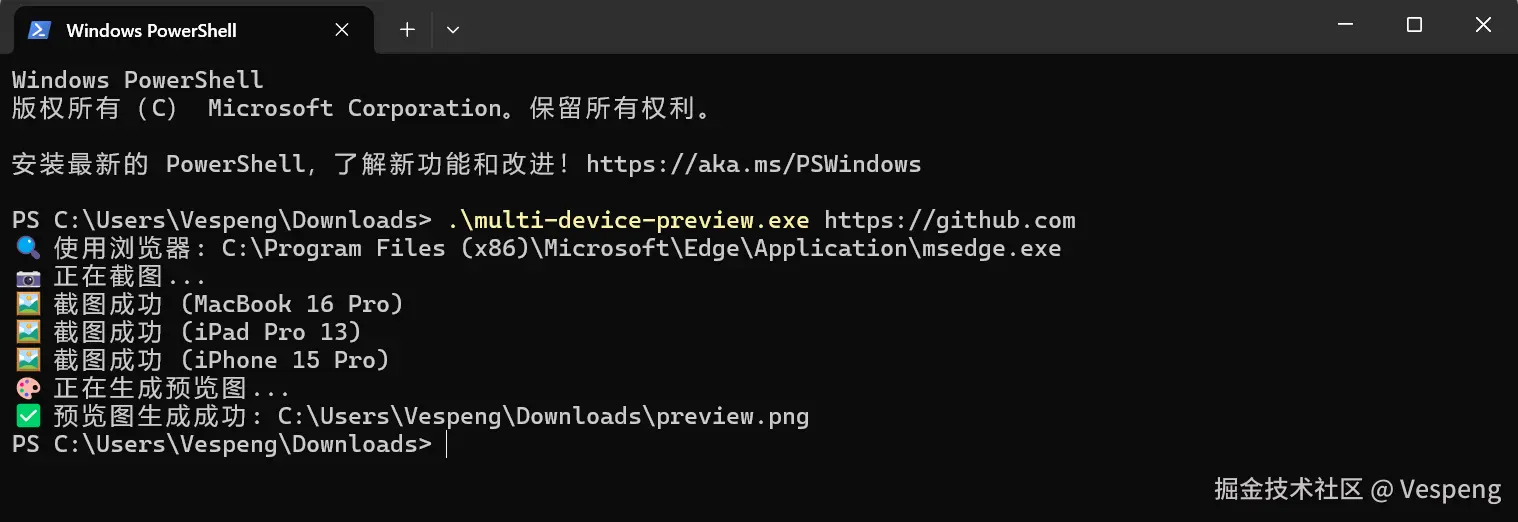
Task: Click the .\multi-device-preview.exe command text
Action: (628, 220)
